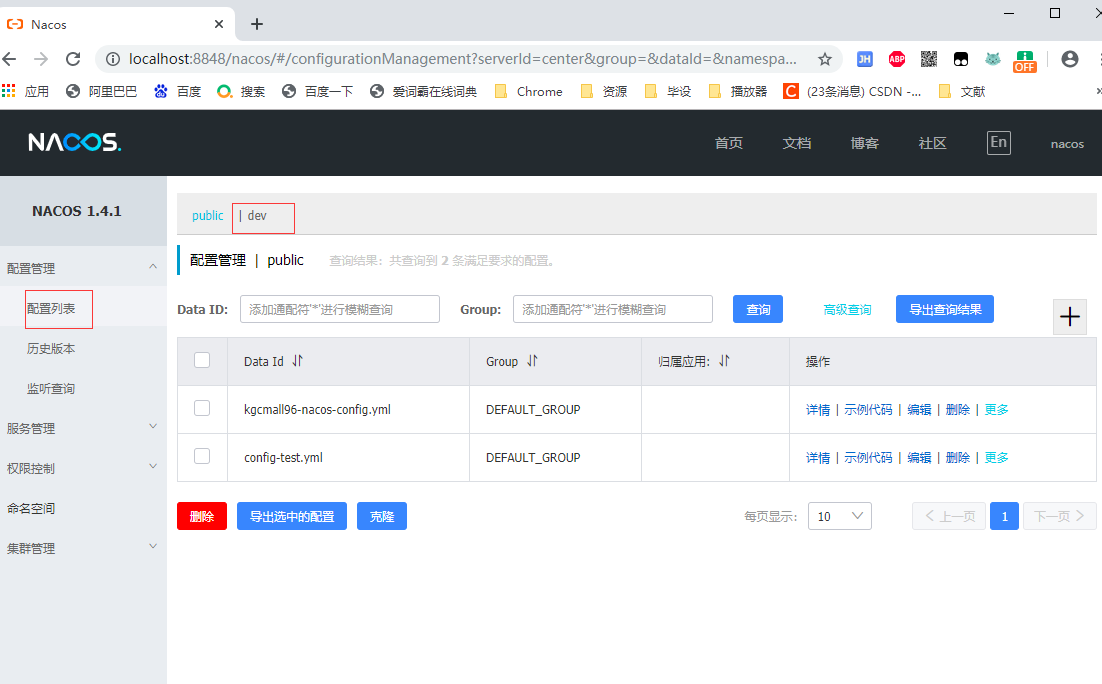The width and height of the screenshot is (1102, 684).
Task: Open 历史版本 in the sidebar
Action: [x=51, y=349]
